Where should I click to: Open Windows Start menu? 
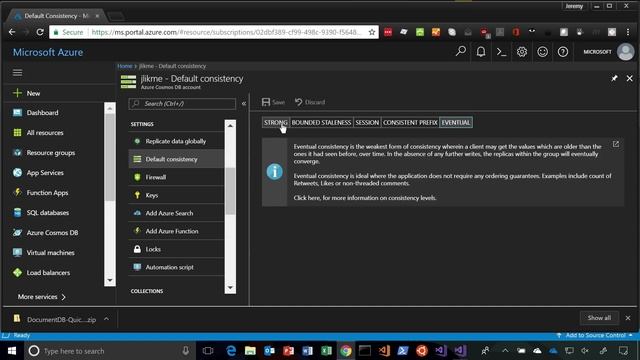pyautogui.click(x=12, y=351)
